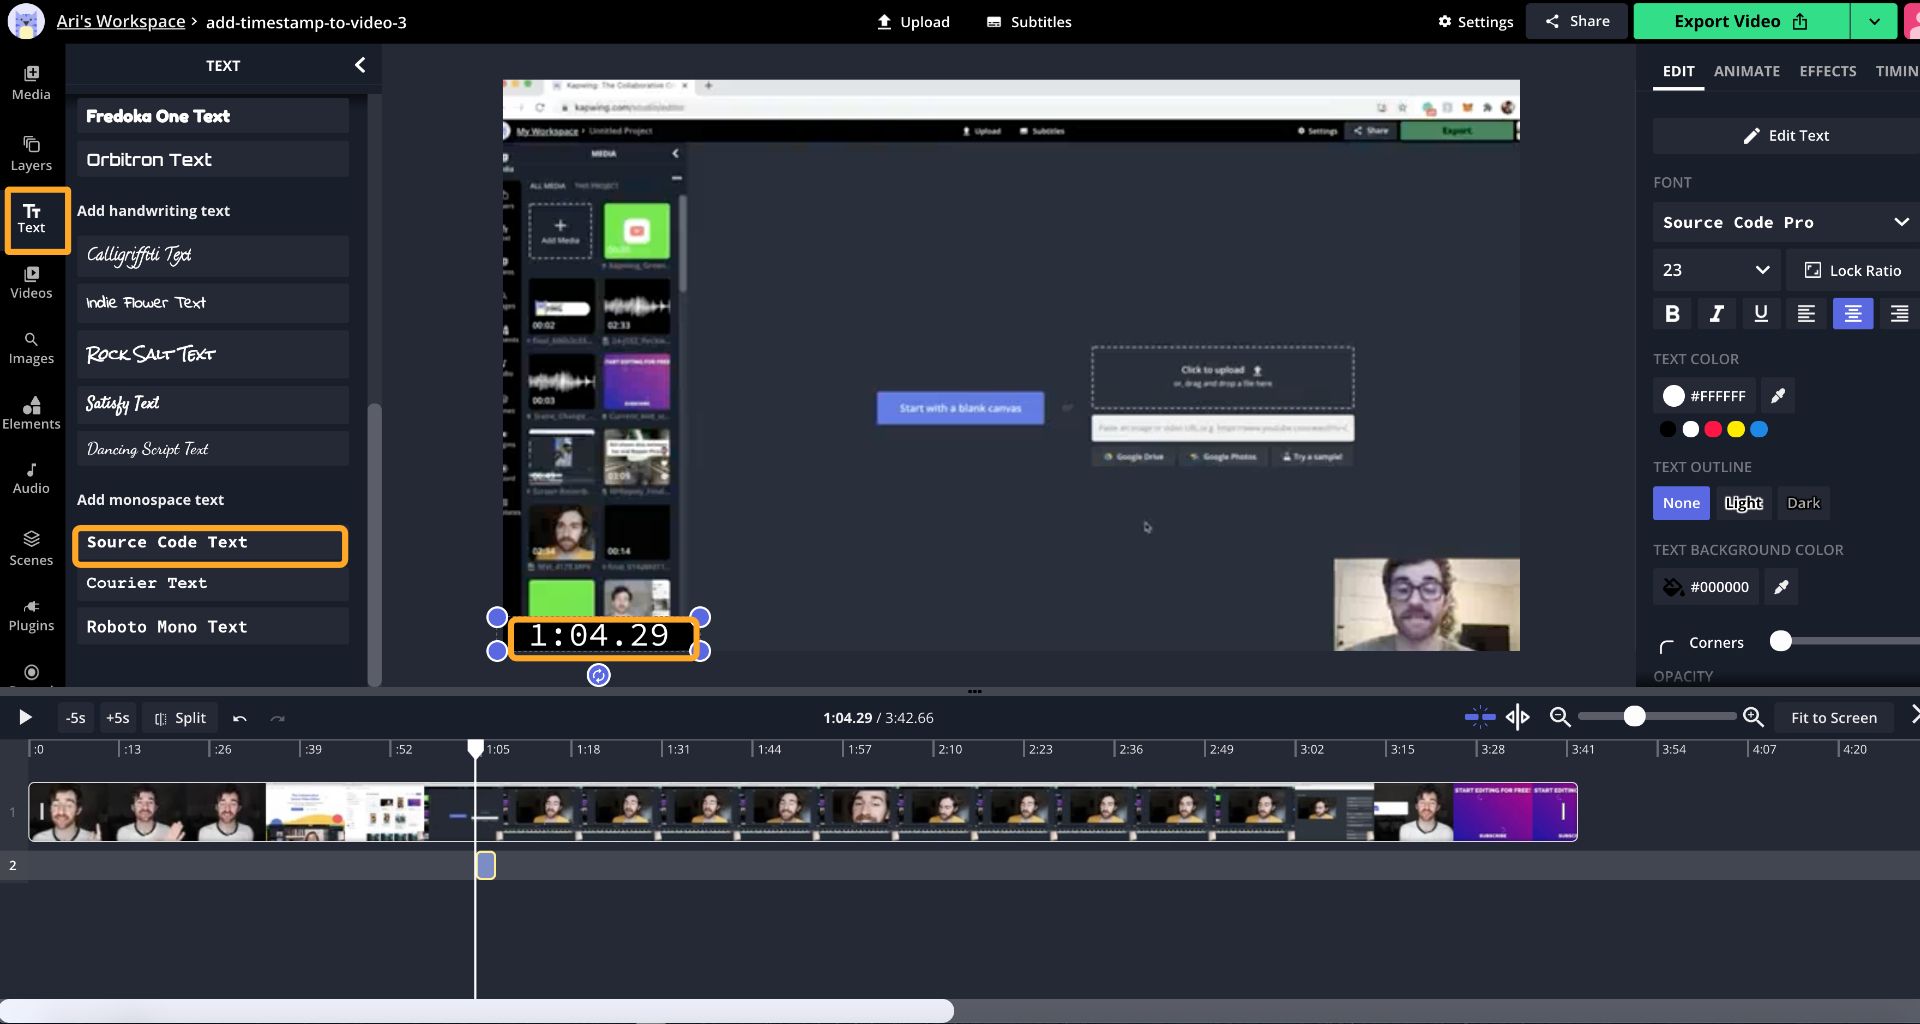Open the font size dropdown
The width and height of the screenshot is (1920, 1024).
[x=1715, y=270]
